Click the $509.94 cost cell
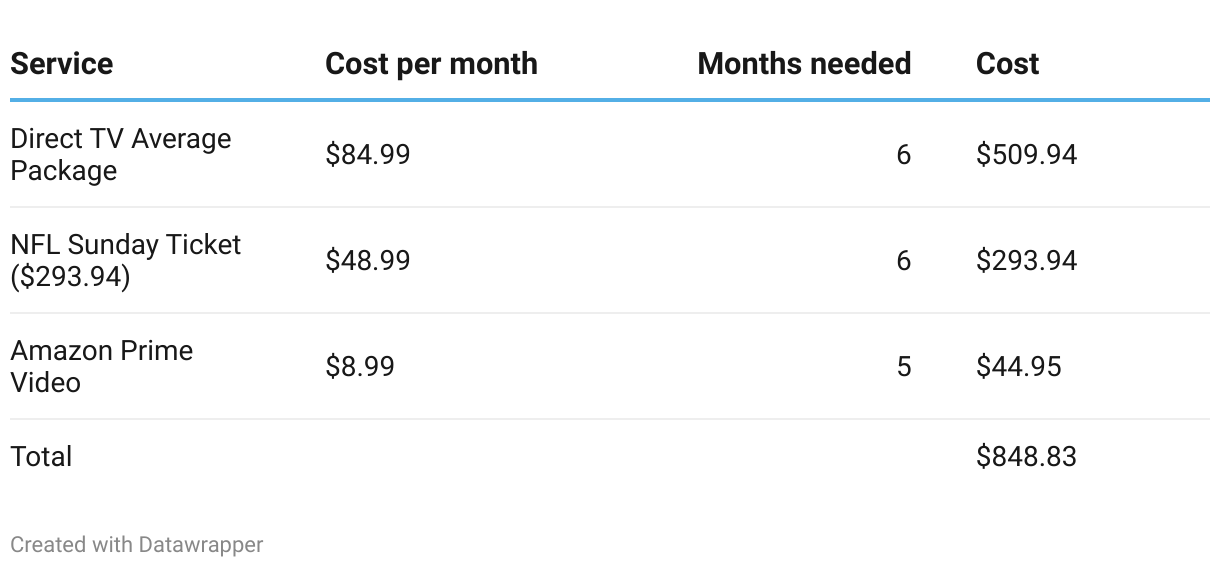 click(x=1026, y=155)
